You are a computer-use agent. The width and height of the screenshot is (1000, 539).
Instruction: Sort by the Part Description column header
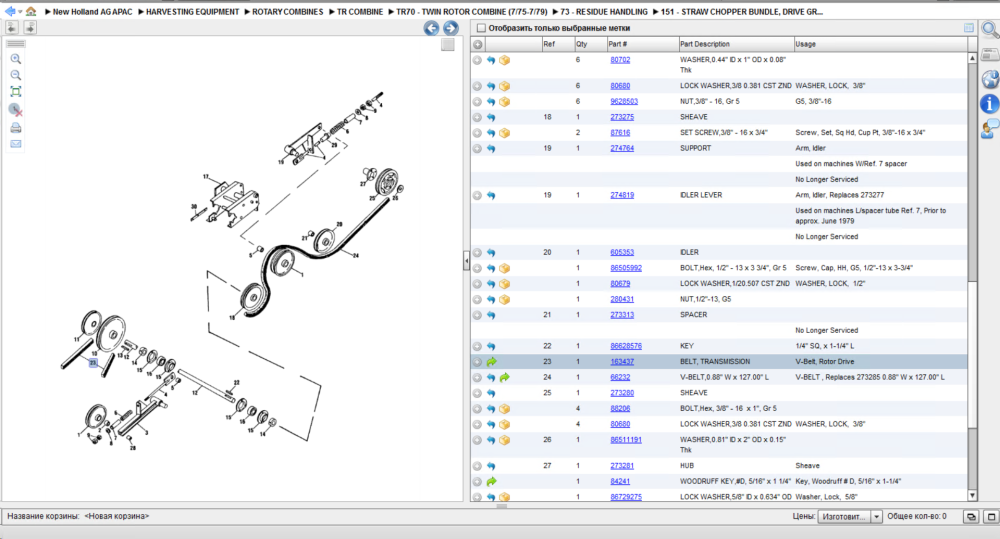[735, 44]
